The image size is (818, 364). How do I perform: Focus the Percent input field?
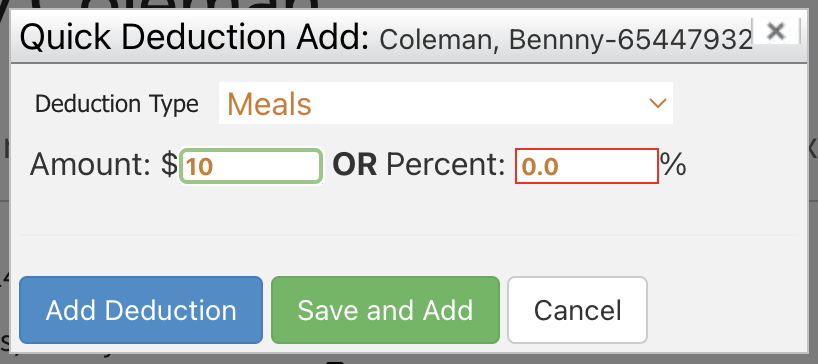pos(587,166)
